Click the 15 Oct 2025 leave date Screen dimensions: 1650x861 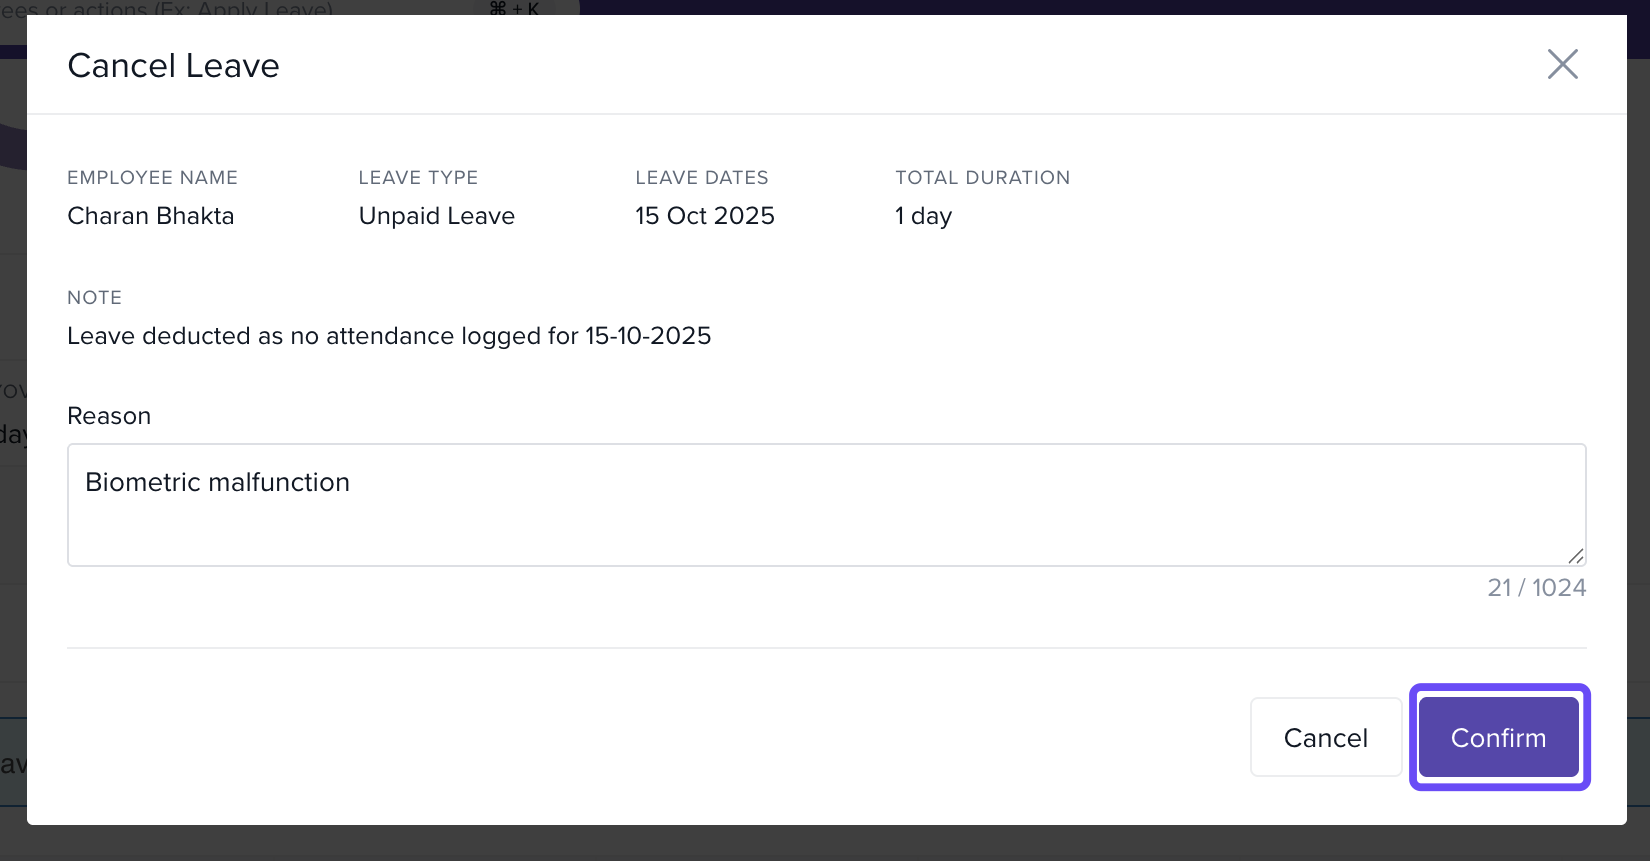point(704,216)
